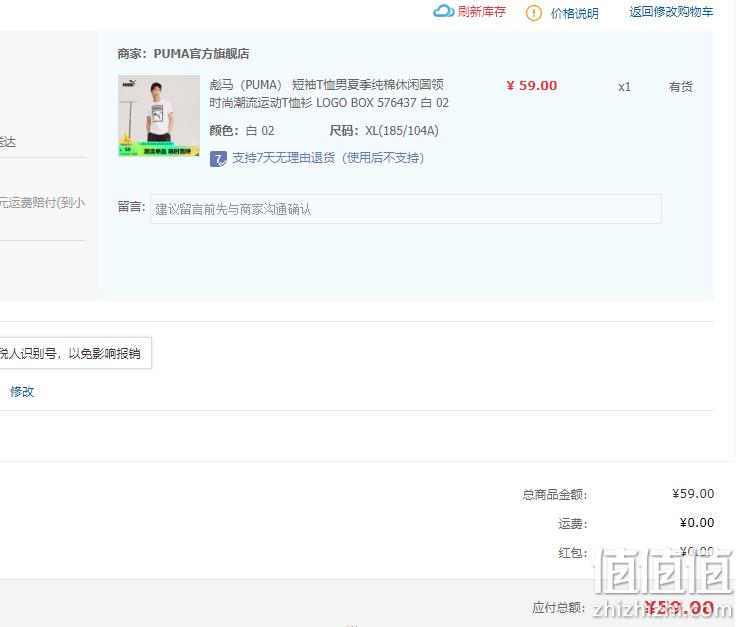Click the ¥ 59.00 item price

click(531, 86)
